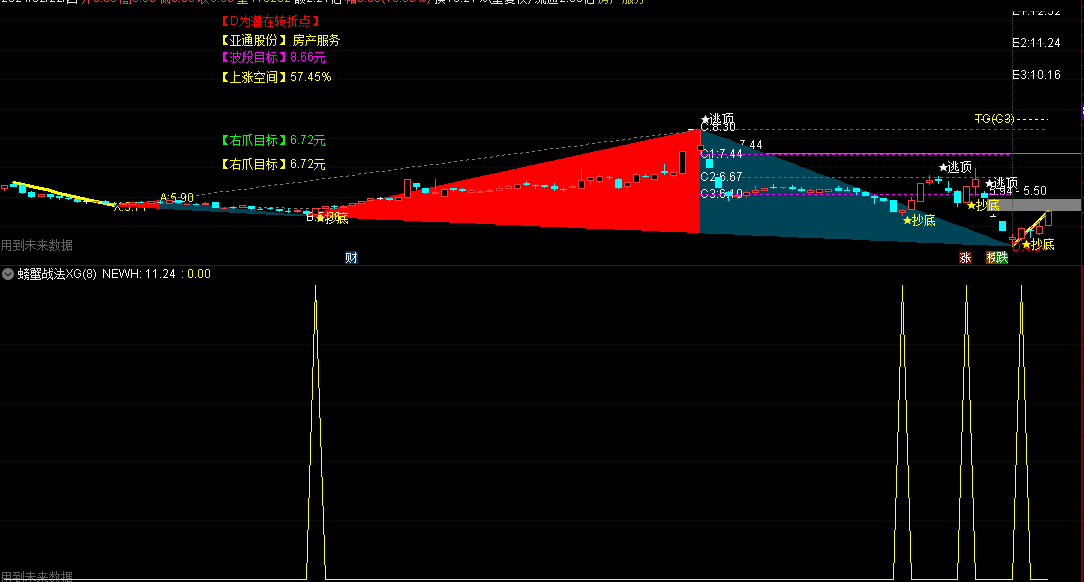Click the green 【右爪目标】6.72元 label
This screenshot has width=1084, height=582.
273,140
